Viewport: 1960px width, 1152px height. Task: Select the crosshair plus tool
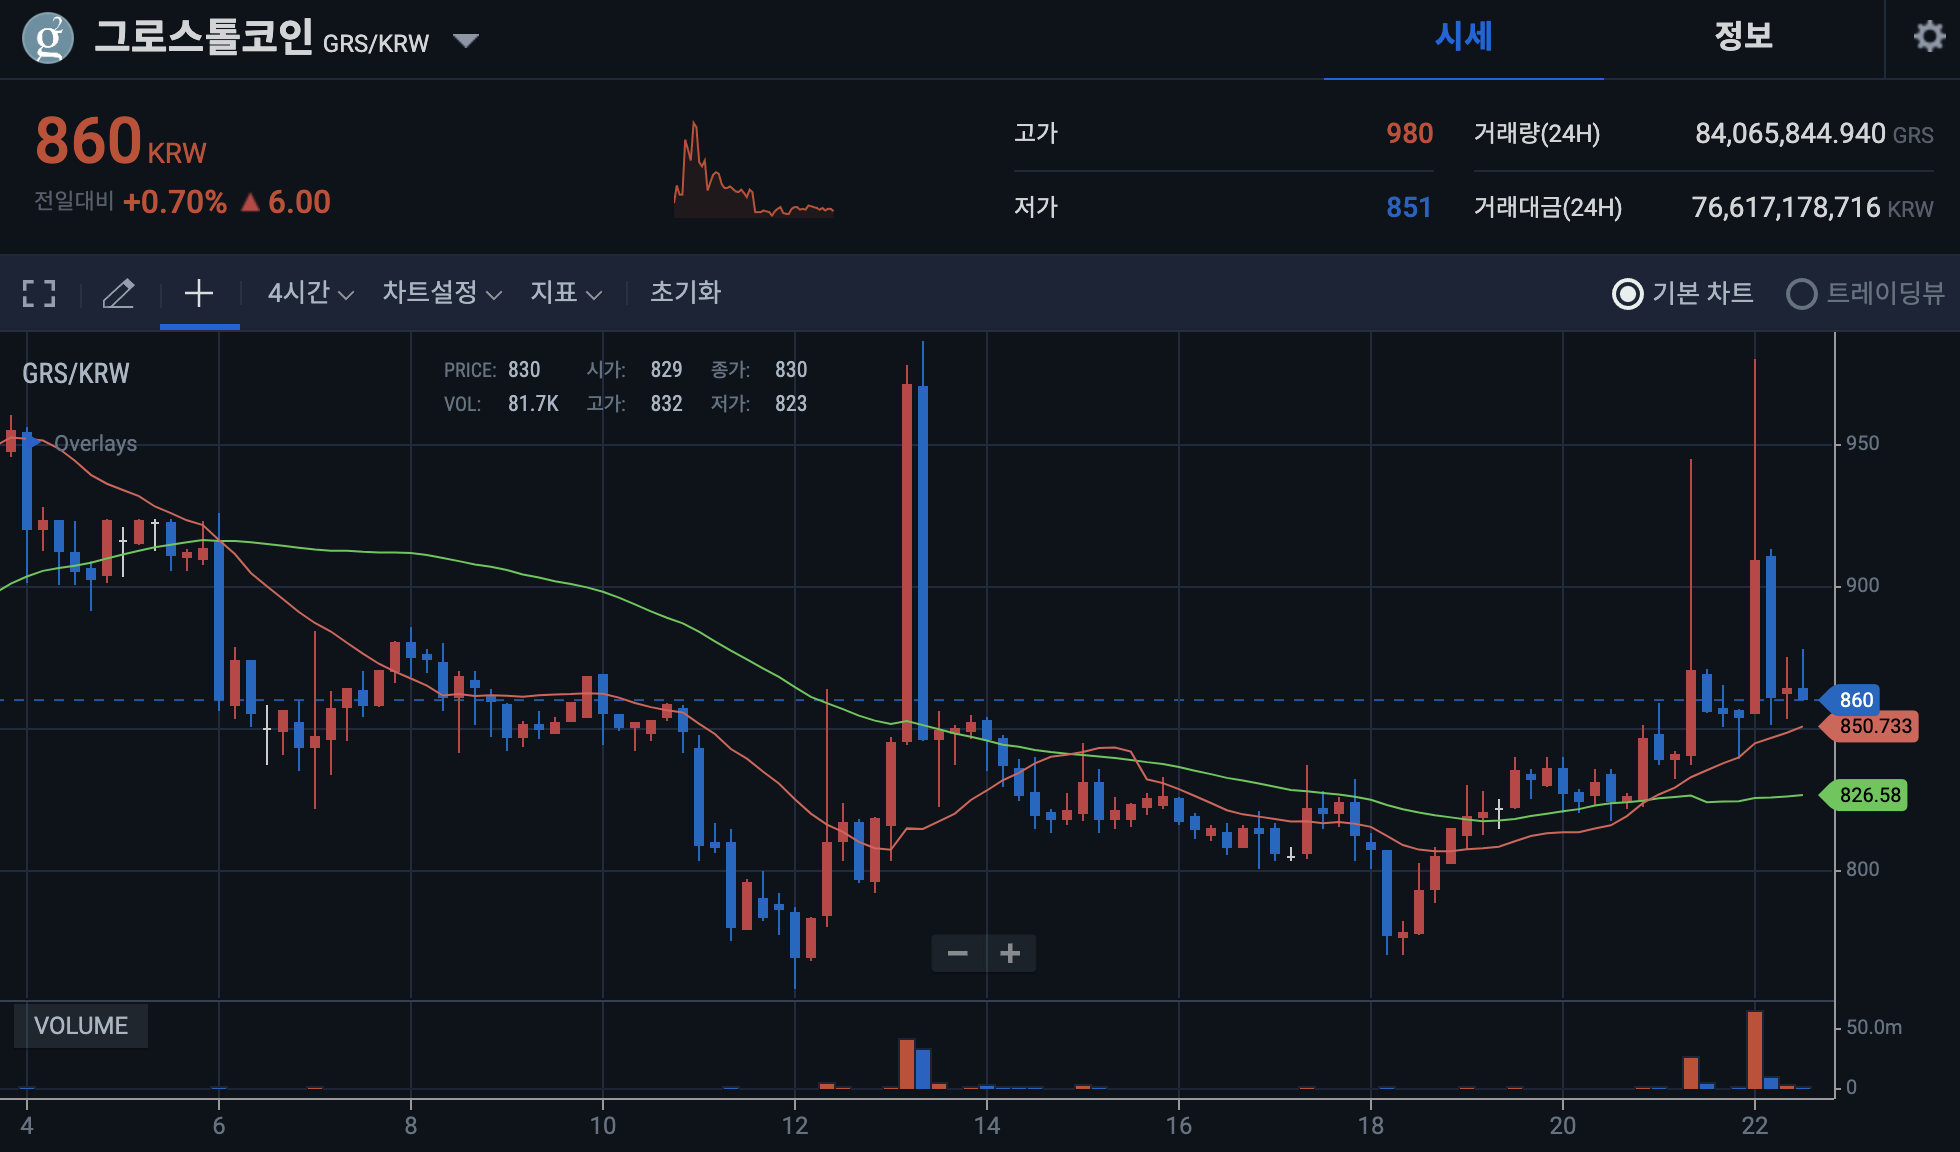tap(199, 293)
